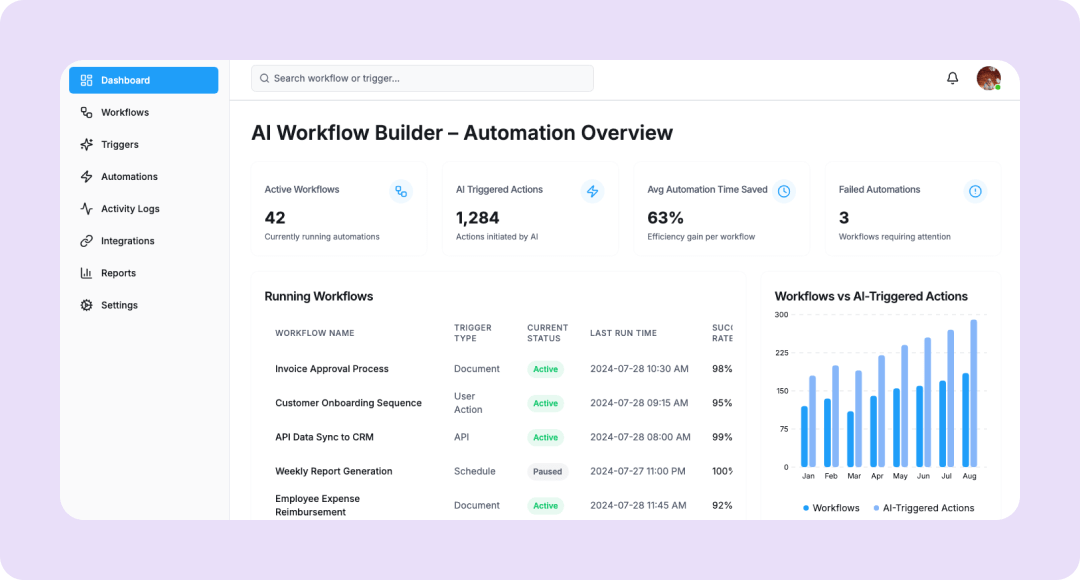Screen dimensions: 1080x580
Task: Click the clock icon on Time Saved card
Action: 784,191
